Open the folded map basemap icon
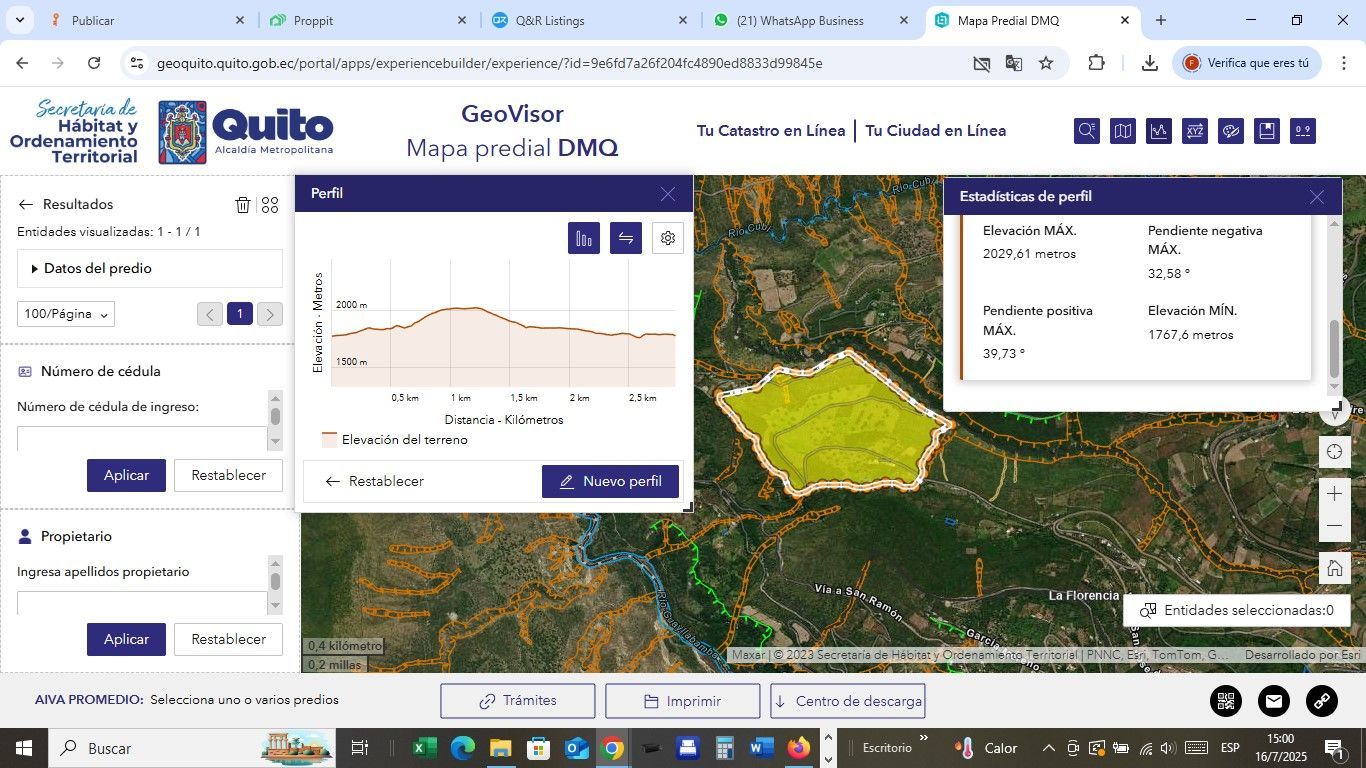The width and height of the screenshot is (1366, 768). 1123,131
